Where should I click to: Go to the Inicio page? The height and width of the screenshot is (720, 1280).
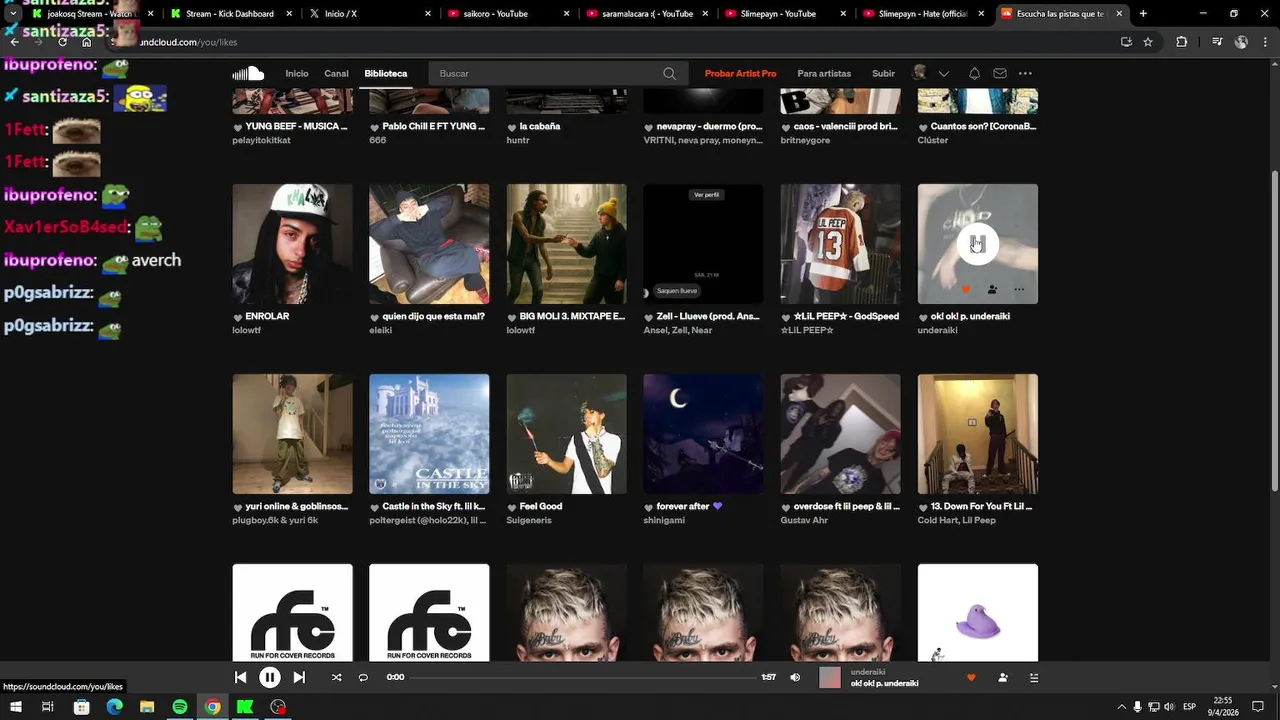coord(297,73)
